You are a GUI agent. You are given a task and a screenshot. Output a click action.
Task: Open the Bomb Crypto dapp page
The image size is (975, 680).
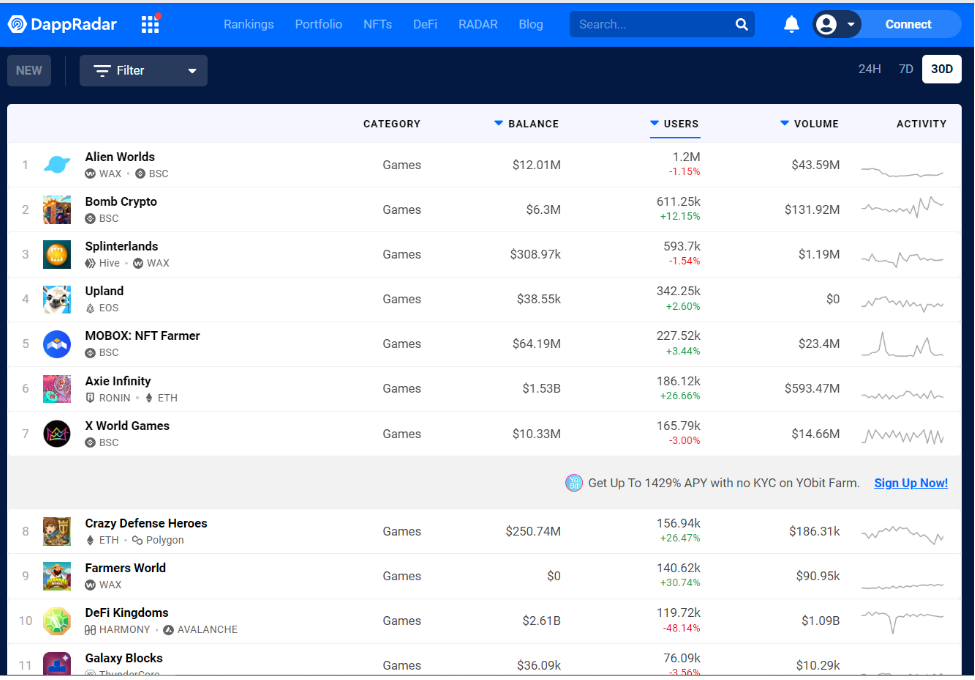click(x=121, y=201)
